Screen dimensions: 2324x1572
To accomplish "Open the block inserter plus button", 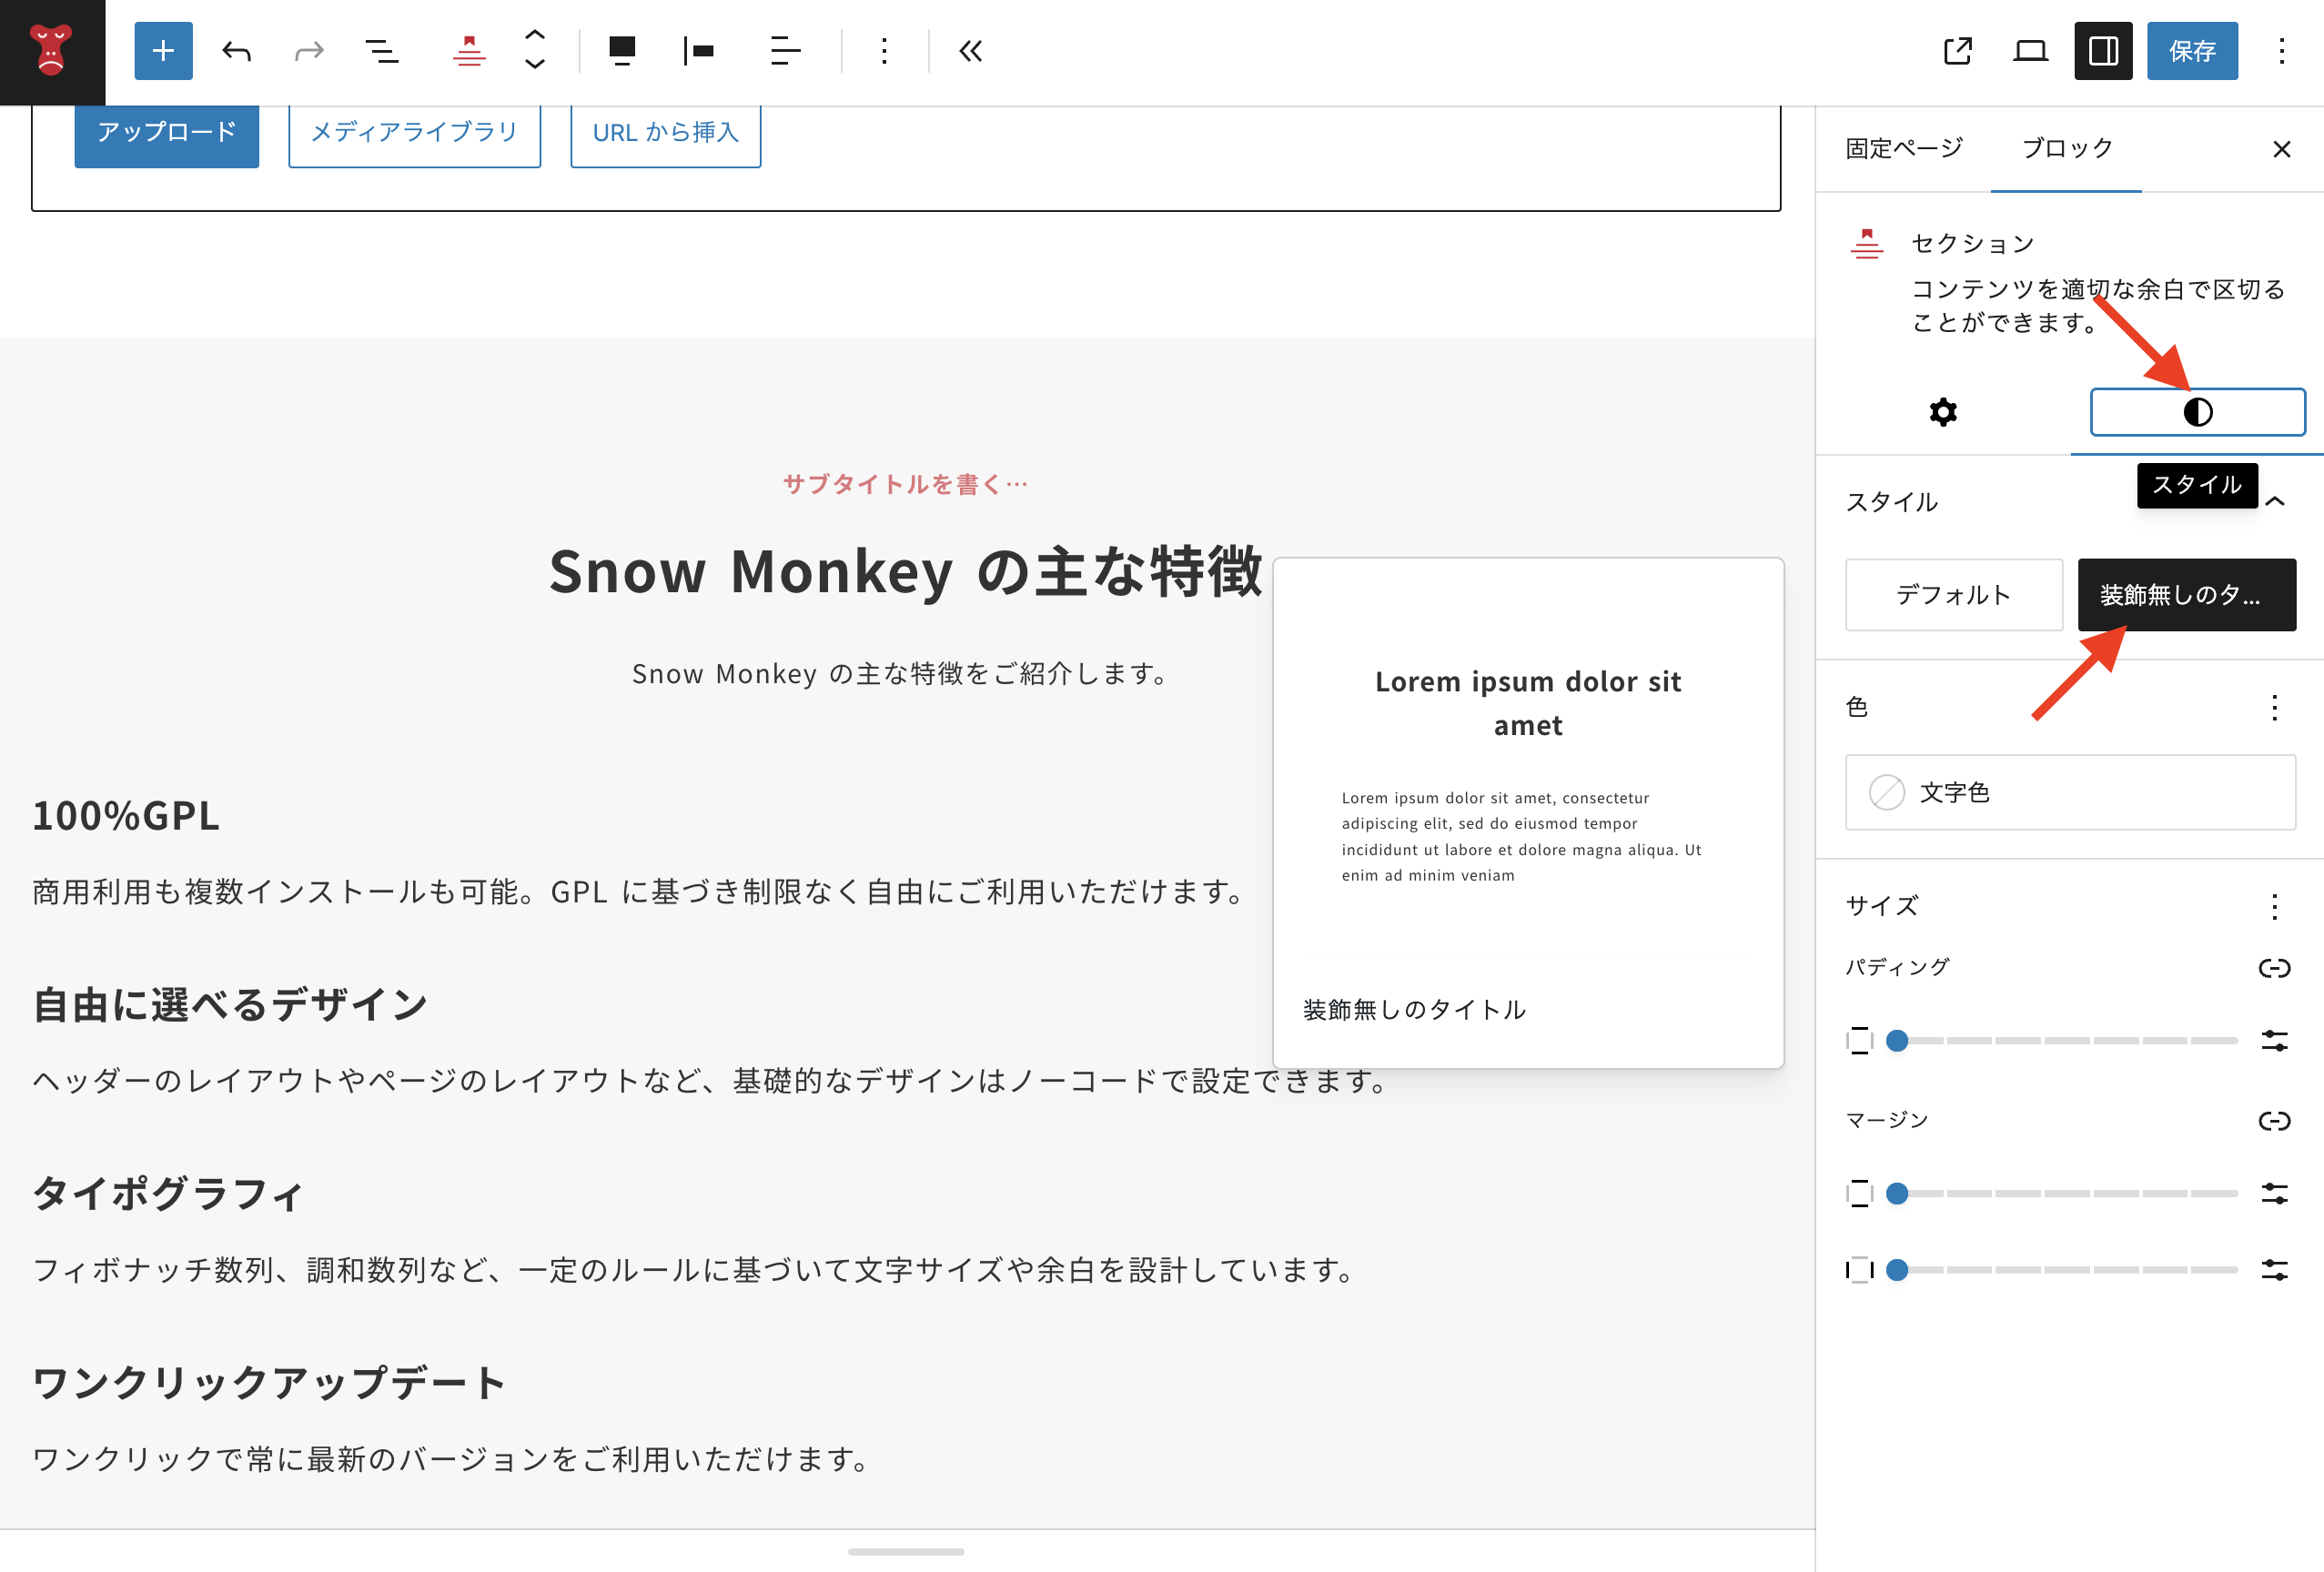I will click(x=163, y=51).
